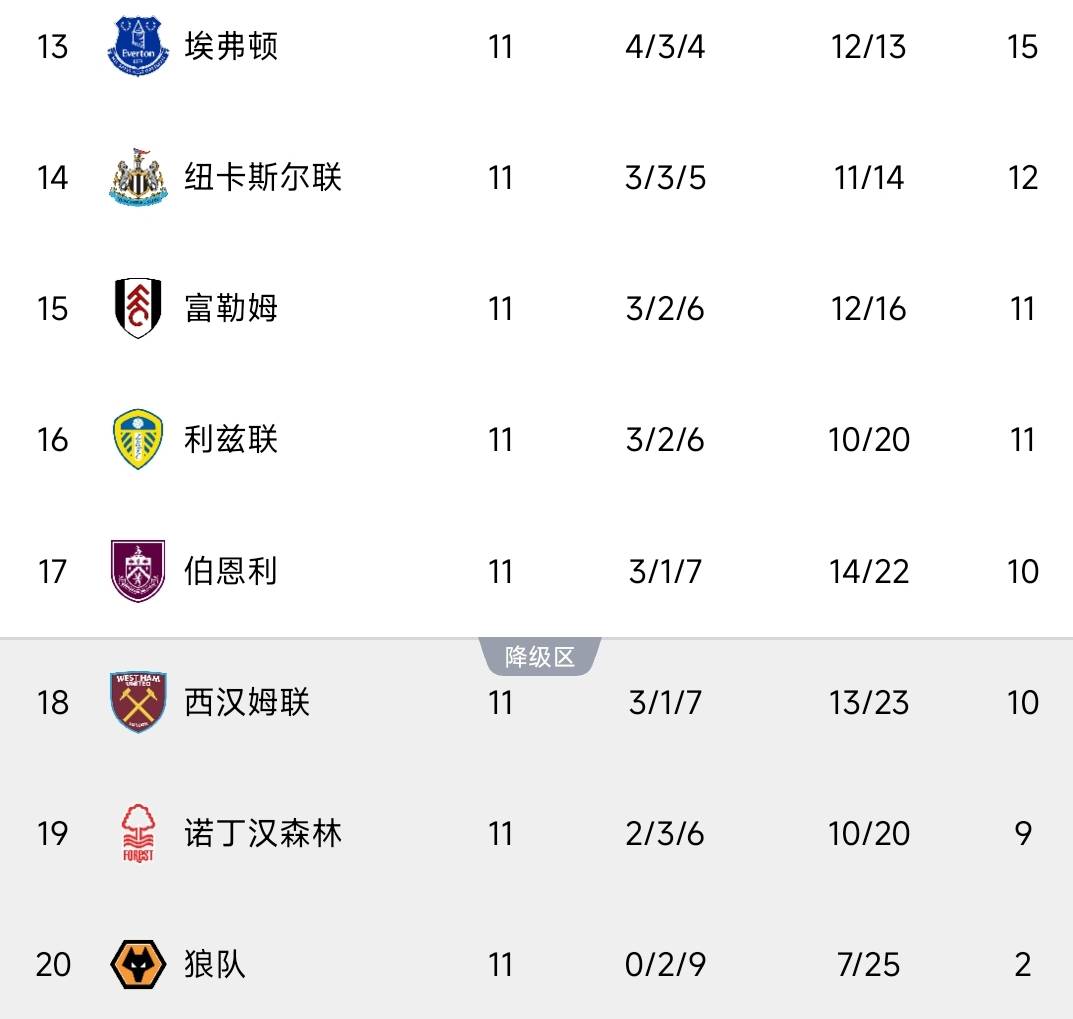1073x1019 pixels.
Task: Tap the Leeds United crest
Action: [138, 439]
